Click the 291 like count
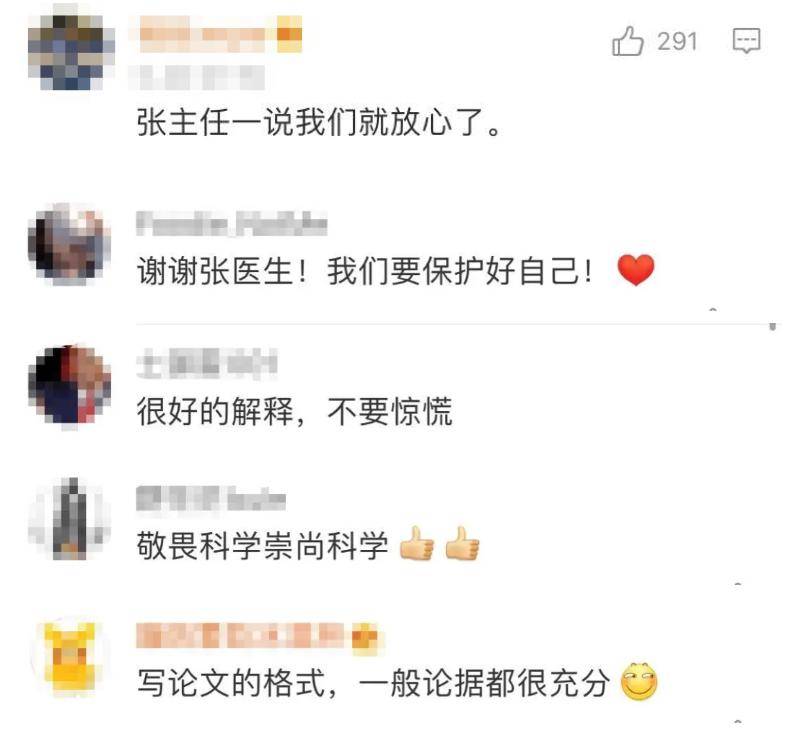This screenshot has width=786, height=731. coord(677,41)
